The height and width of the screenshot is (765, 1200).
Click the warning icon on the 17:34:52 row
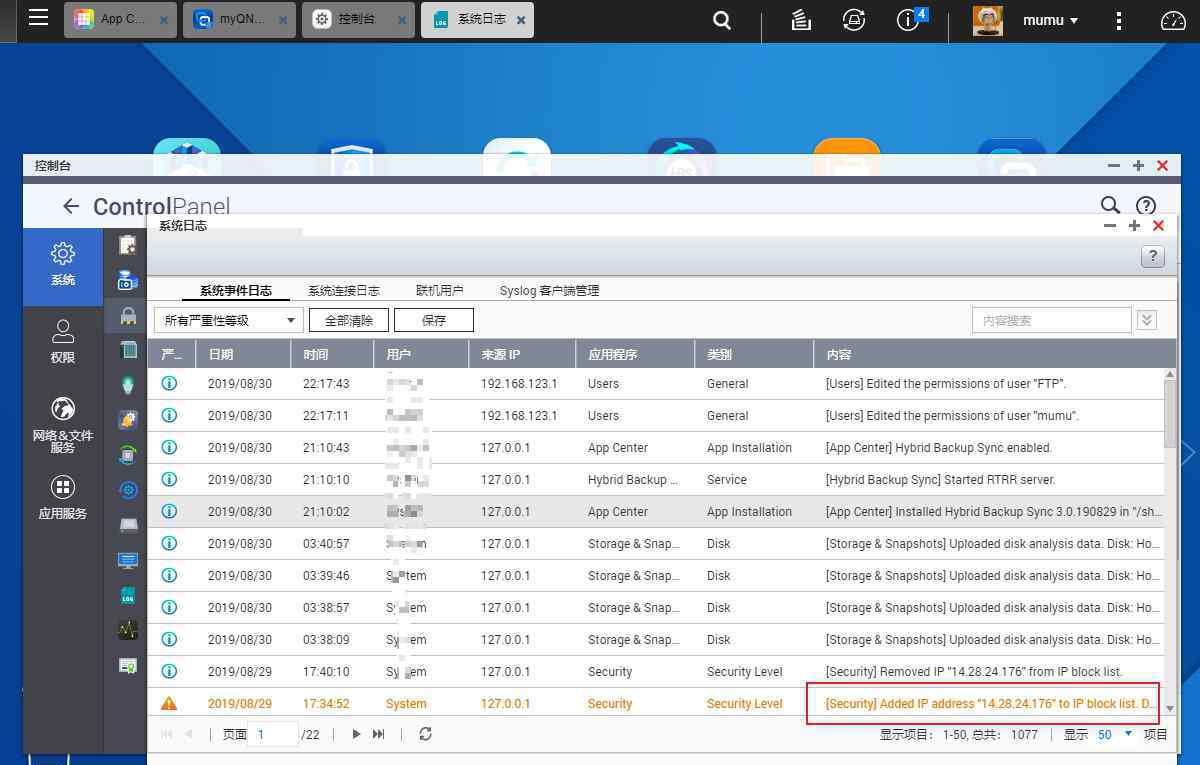coord(169,703)
